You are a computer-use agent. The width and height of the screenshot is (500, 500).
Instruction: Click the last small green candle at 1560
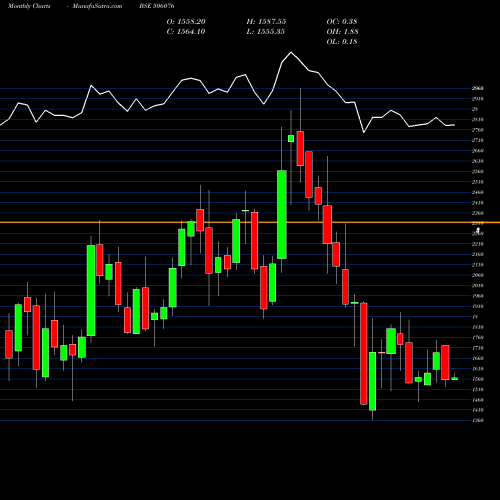455,379
